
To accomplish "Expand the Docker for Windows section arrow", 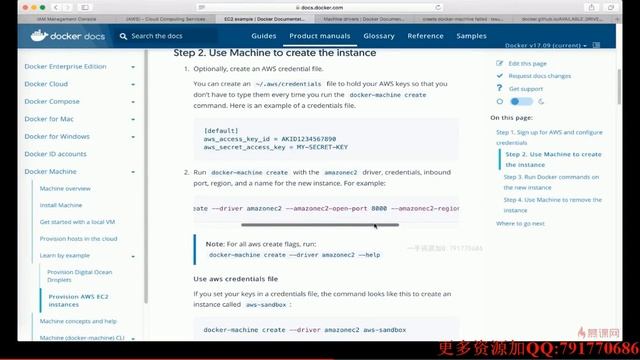I will click(133, 137).
